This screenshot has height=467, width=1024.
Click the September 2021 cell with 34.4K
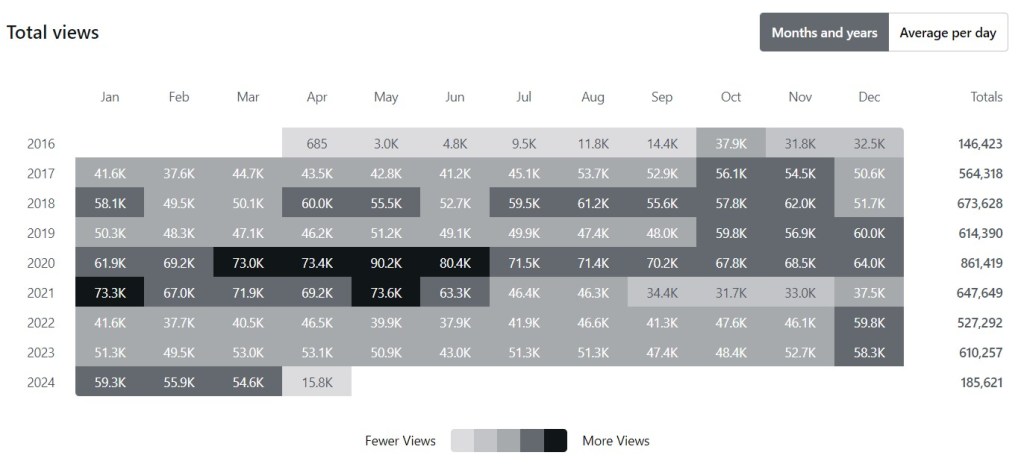[x=662, y=293]
